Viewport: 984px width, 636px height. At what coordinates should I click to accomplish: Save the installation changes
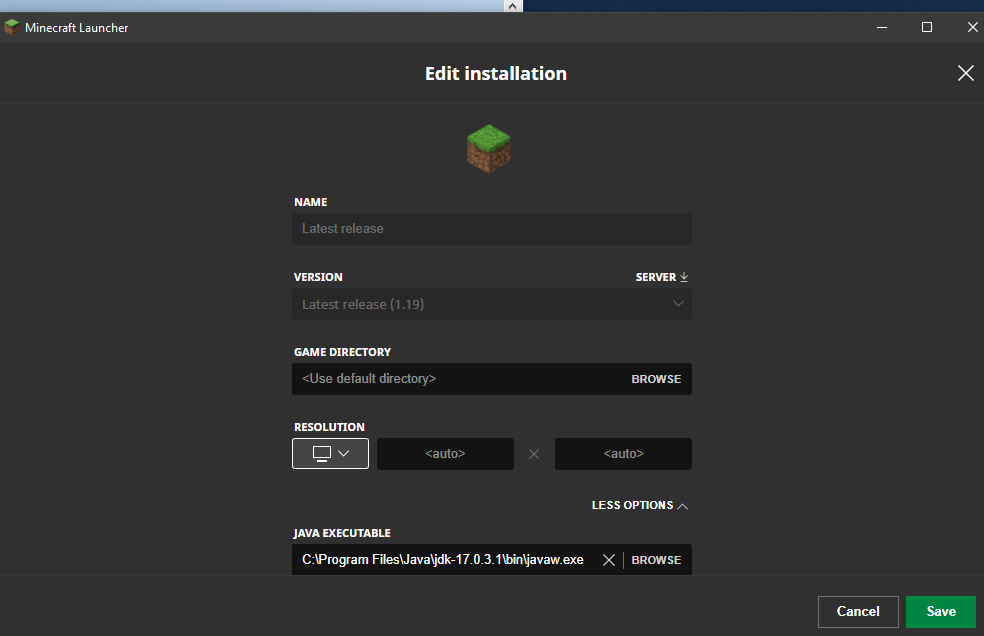click(940, 611)
